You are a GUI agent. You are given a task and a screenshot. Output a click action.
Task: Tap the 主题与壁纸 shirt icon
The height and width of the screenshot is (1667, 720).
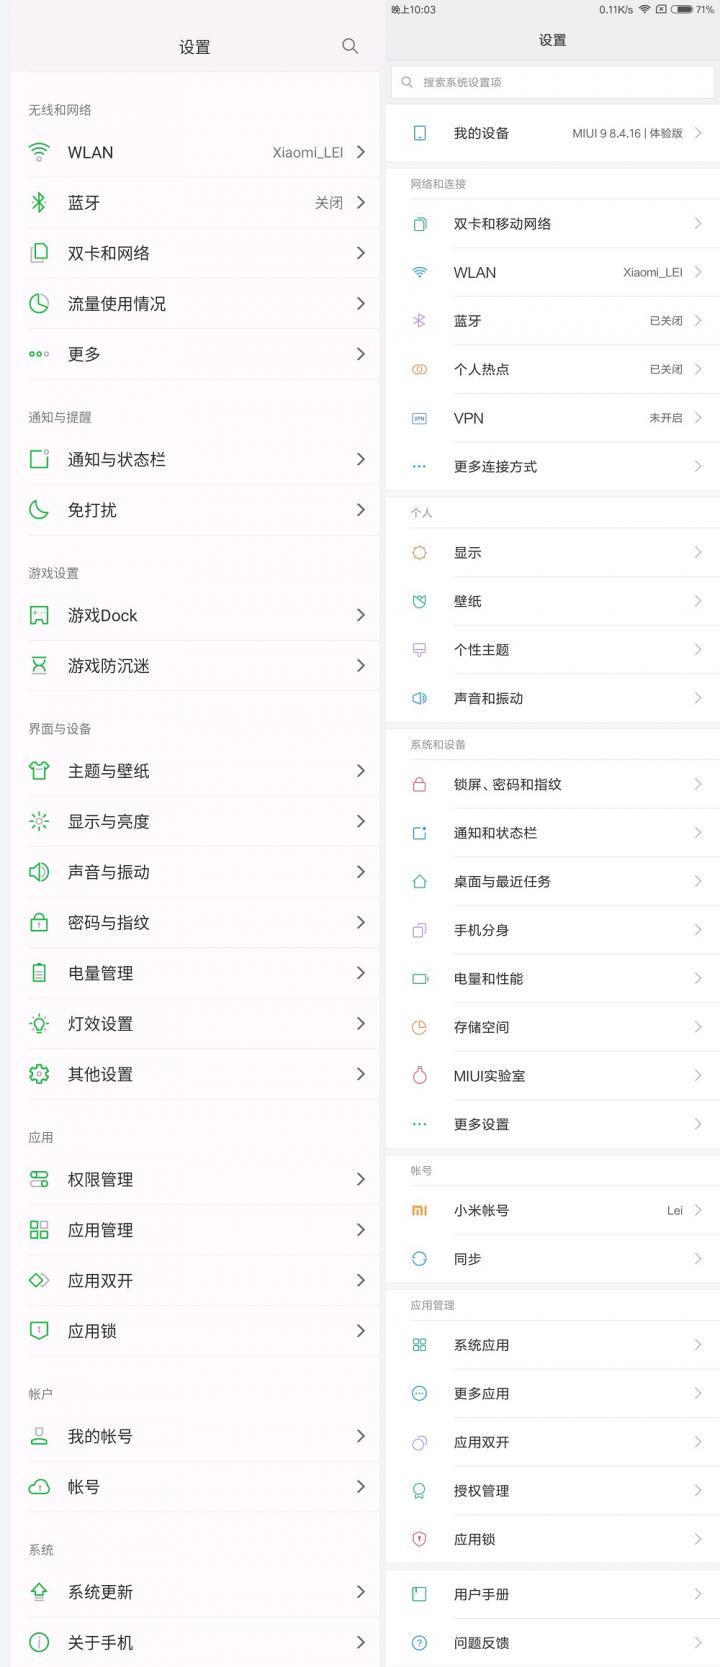[x=39, y=771]
